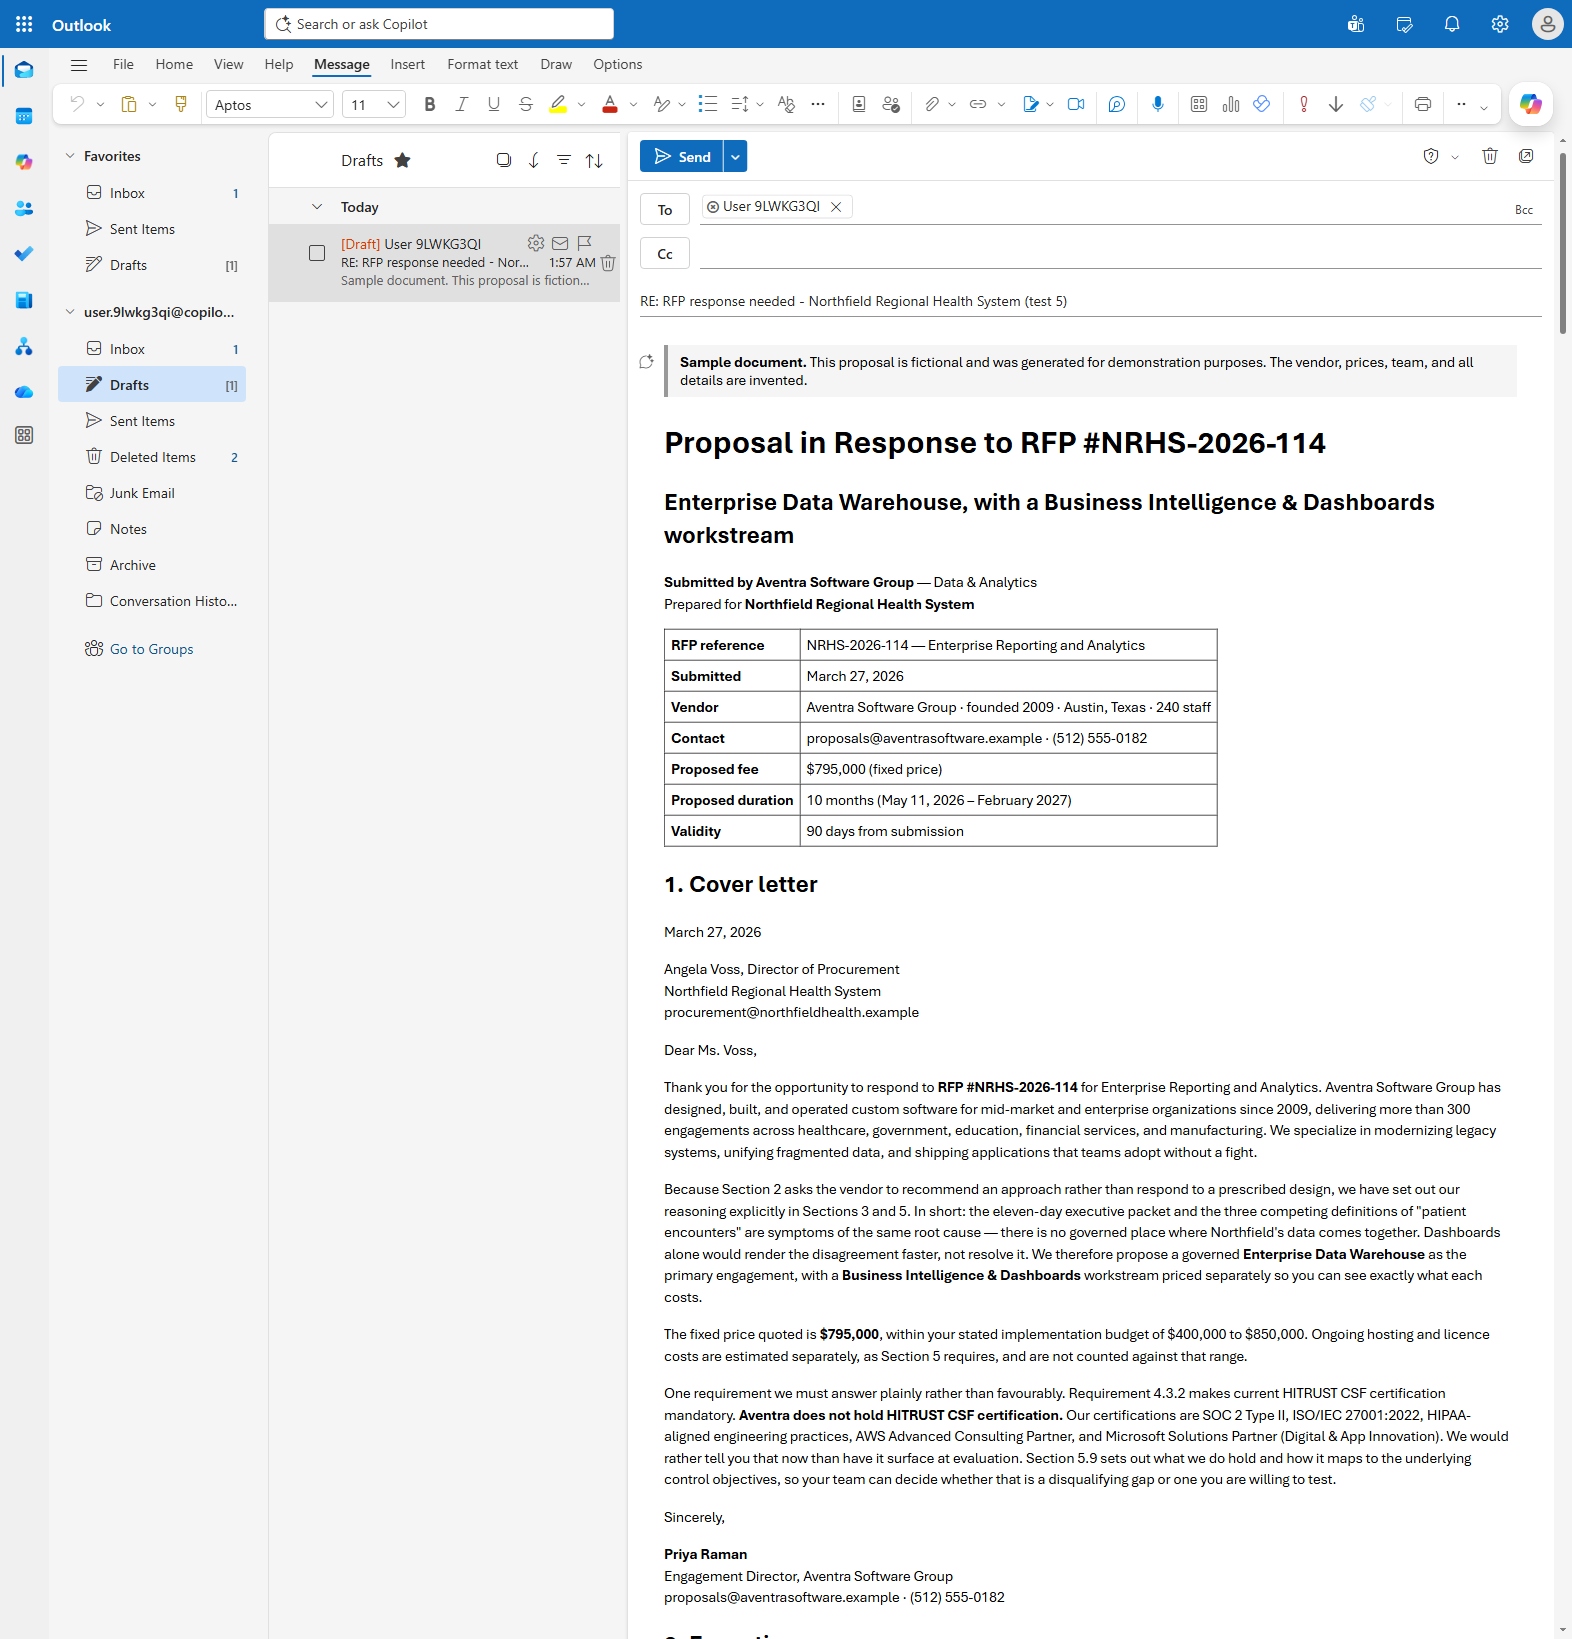
Task: Insert a link using chain icon
Action: [x=978, y=104]
